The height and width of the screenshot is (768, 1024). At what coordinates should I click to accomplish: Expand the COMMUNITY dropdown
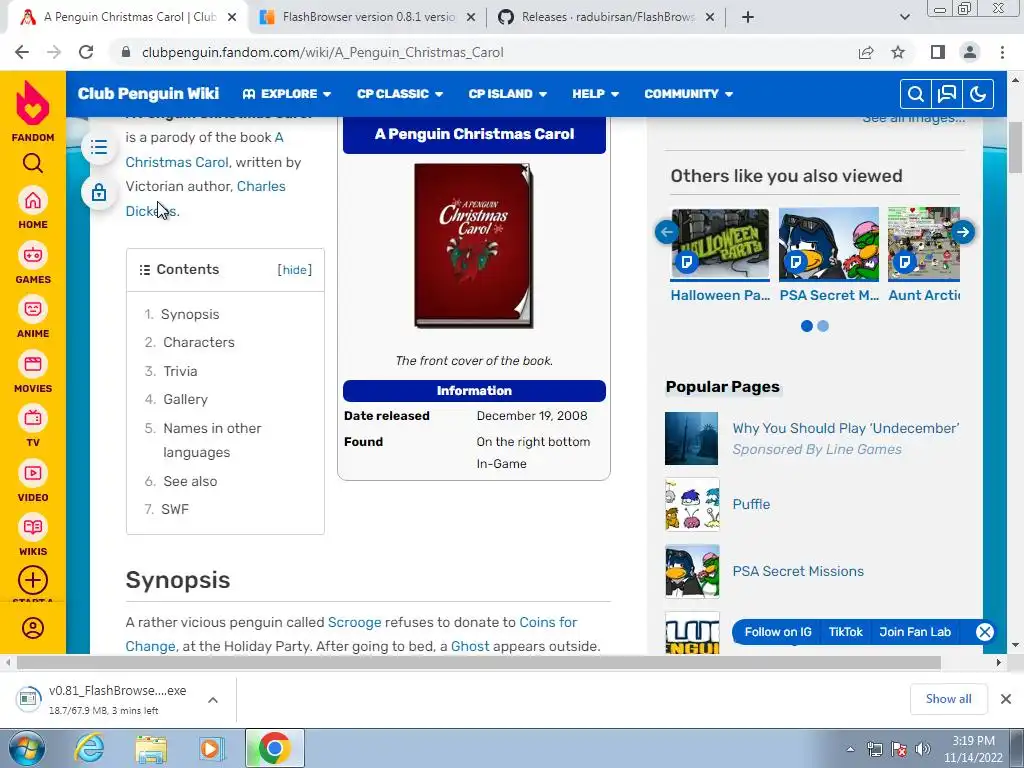pos(688,94)
